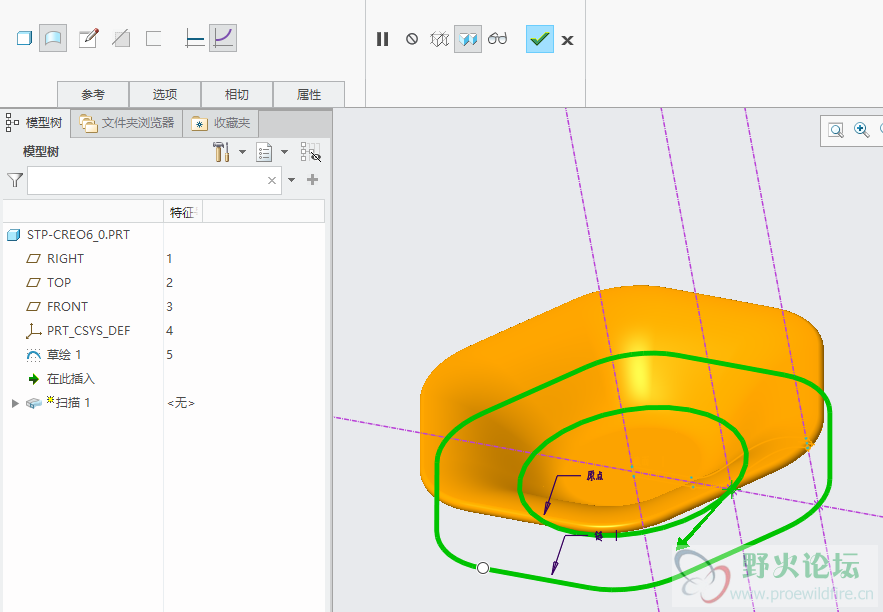Click the 特征 column header
Viewport: 883px width, 612px height.
pos(182,212)
